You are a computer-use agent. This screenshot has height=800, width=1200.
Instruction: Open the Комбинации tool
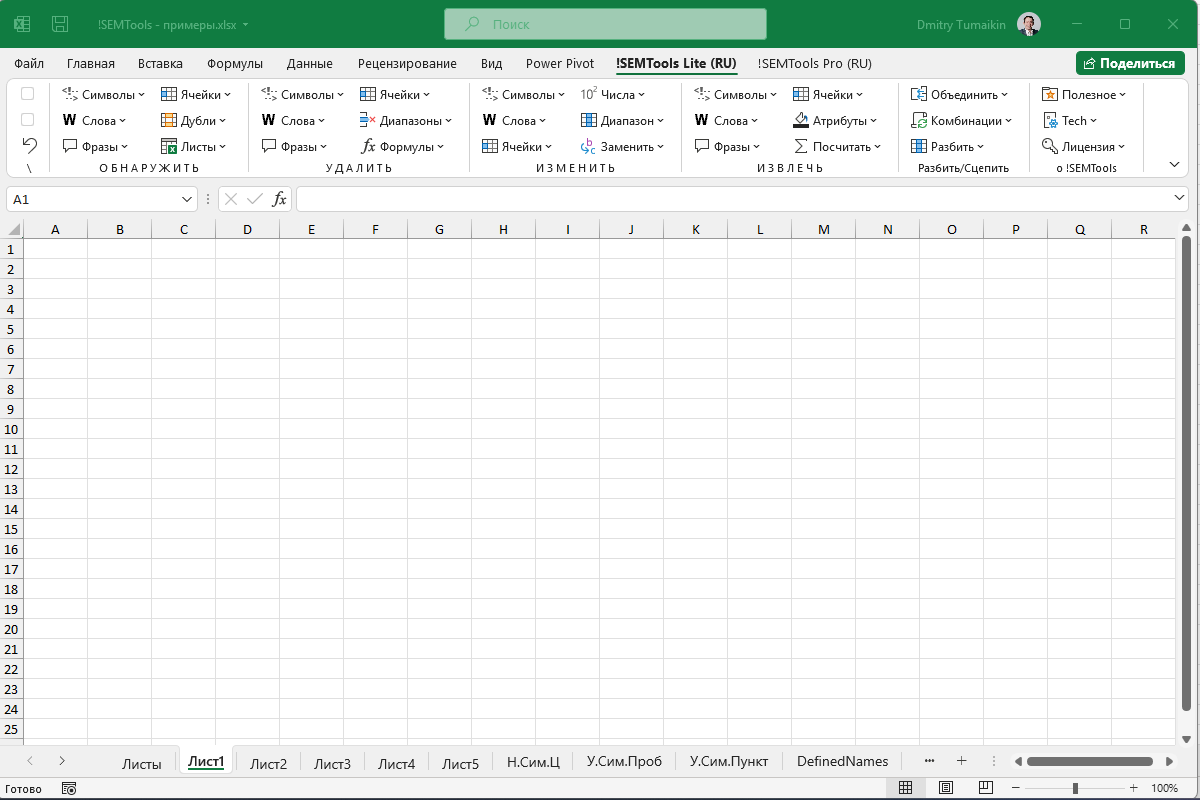(961, 121)
